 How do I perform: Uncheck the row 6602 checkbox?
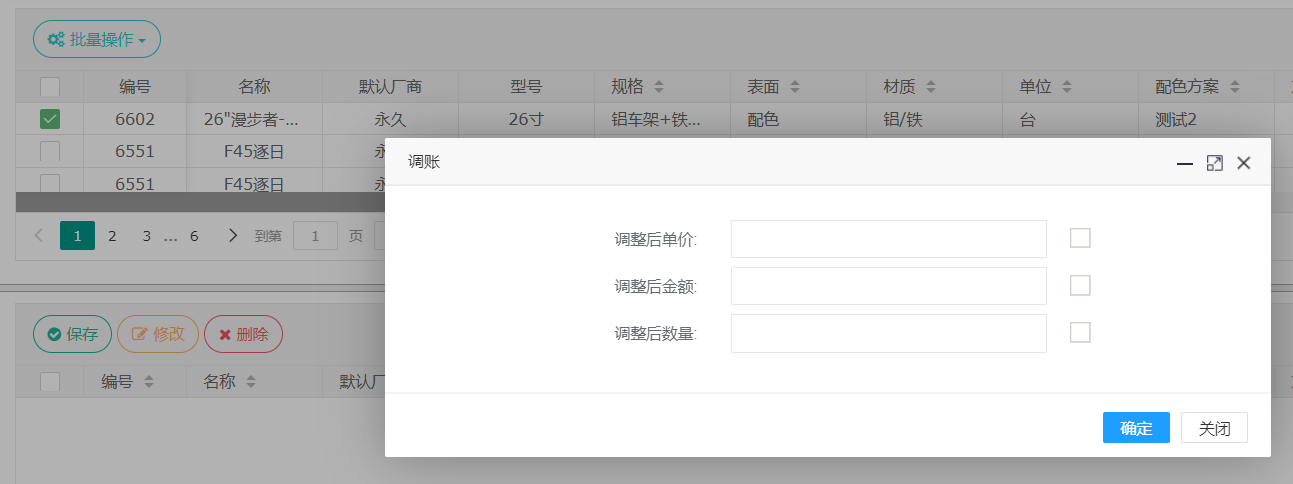click(50, 119)
